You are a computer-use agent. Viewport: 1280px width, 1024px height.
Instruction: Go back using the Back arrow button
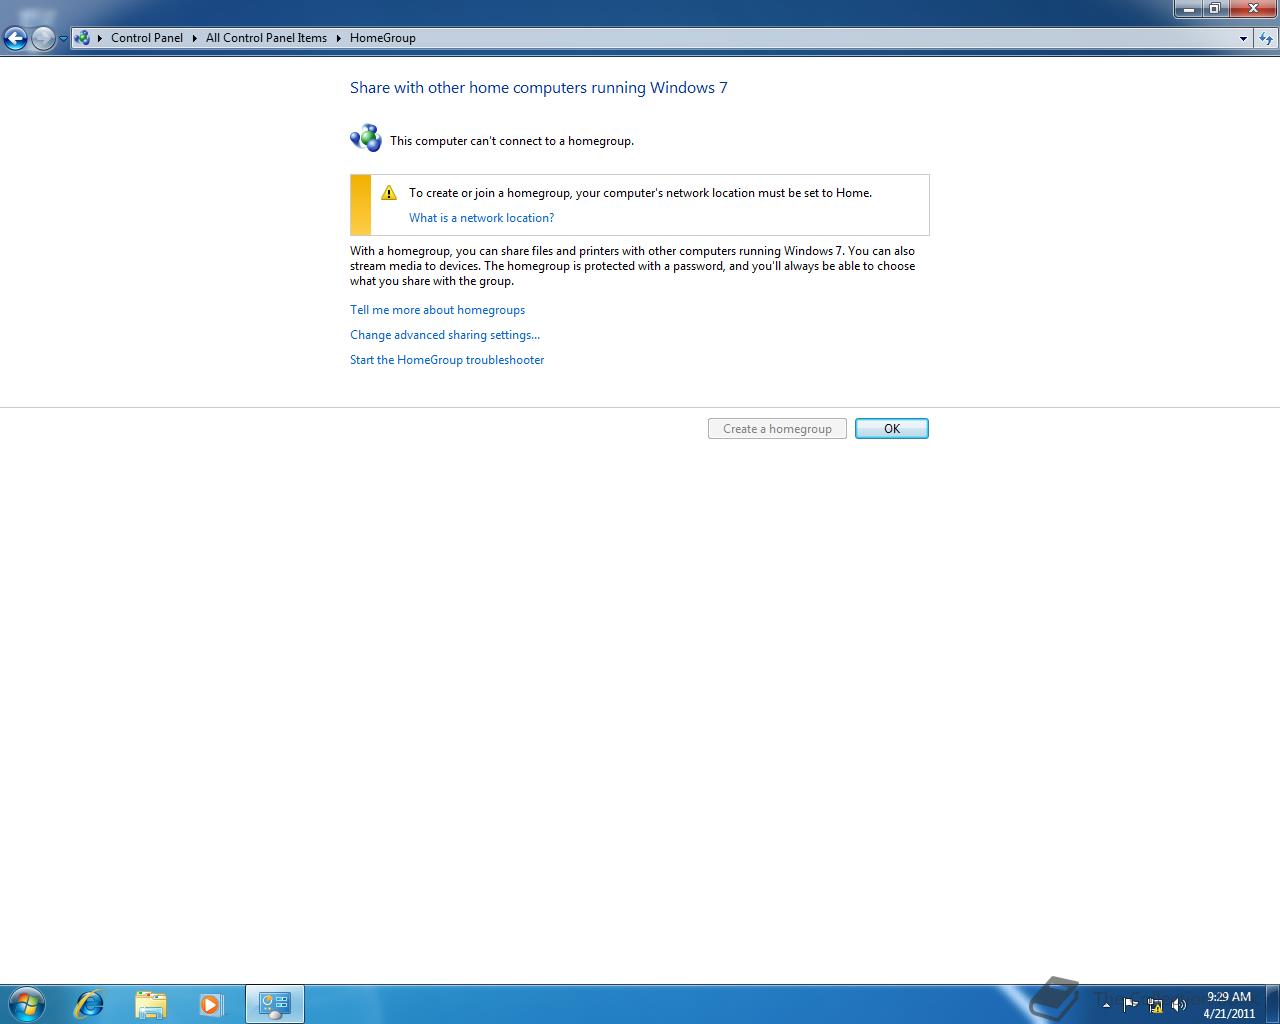15,38
